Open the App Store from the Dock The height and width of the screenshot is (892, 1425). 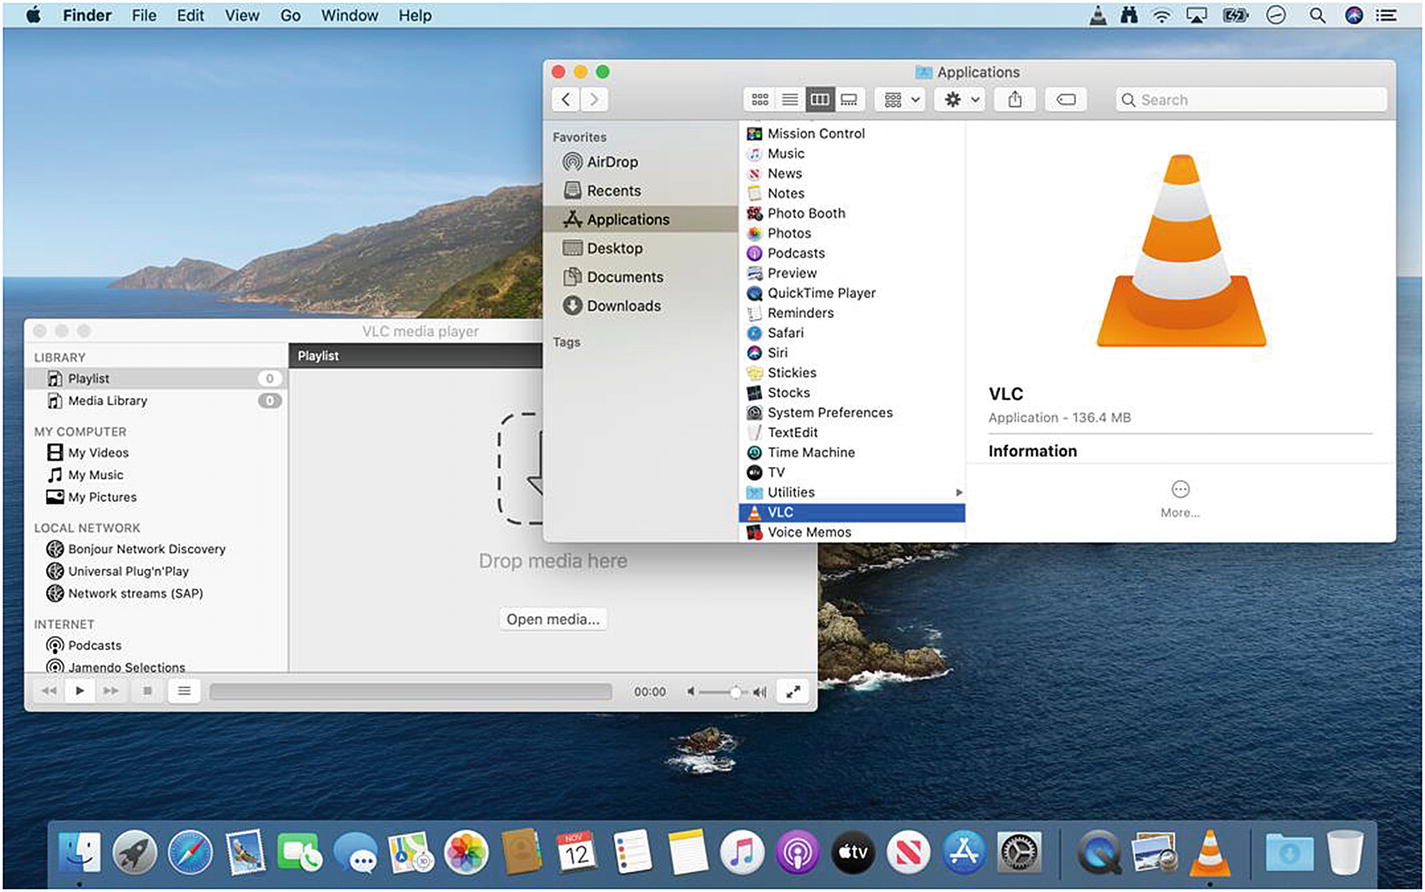pos(965,852)
